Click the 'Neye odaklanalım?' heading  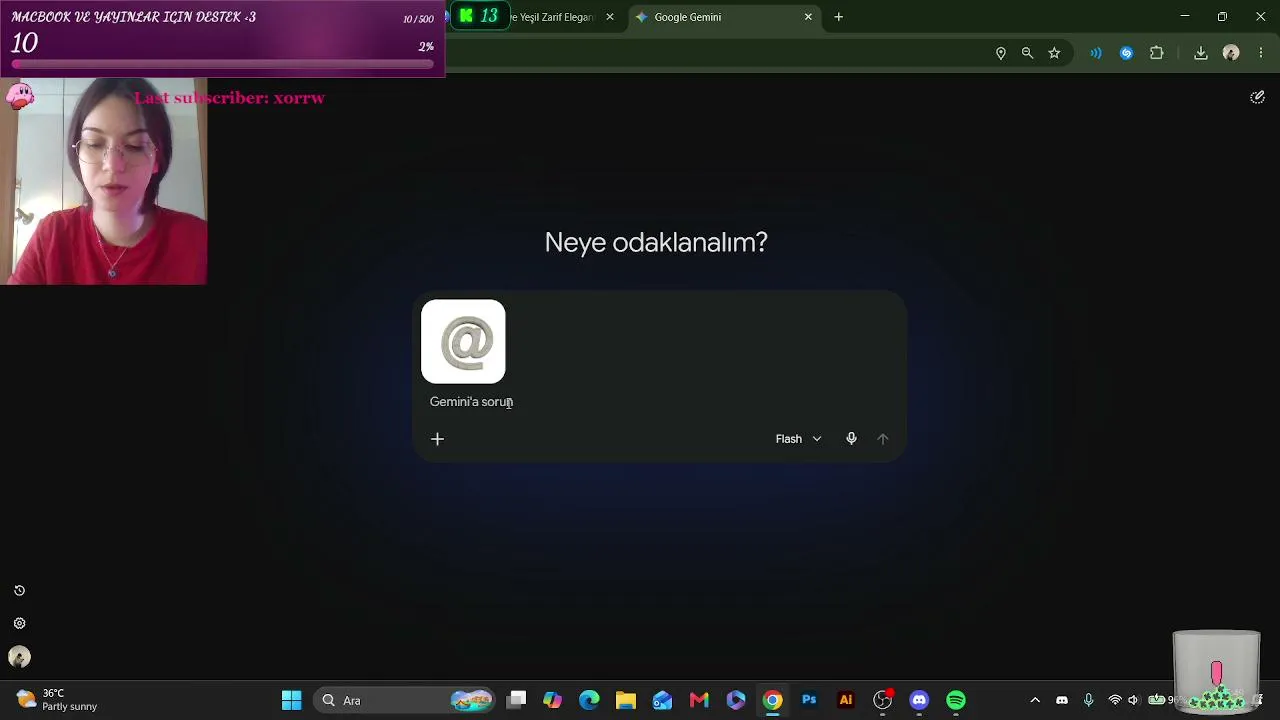656,242
